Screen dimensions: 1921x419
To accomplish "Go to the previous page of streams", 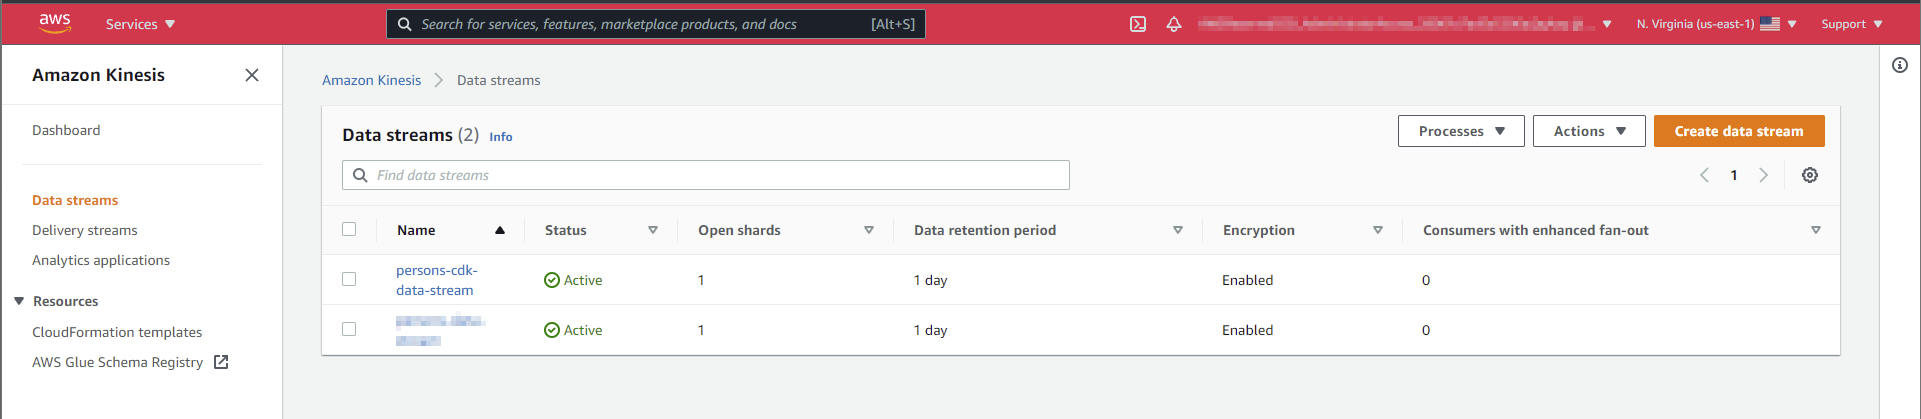I will 1705,175.
